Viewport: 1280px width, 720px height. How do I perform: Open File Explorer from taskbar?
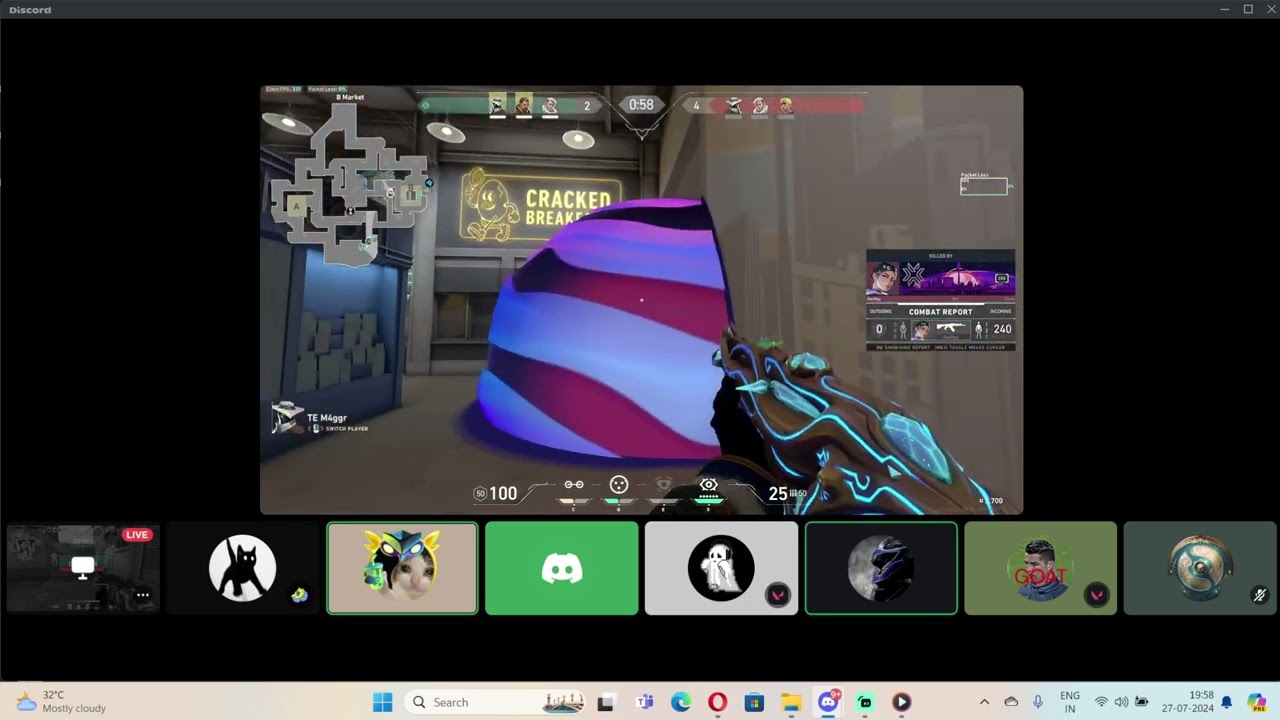click(x=791, y=702)
